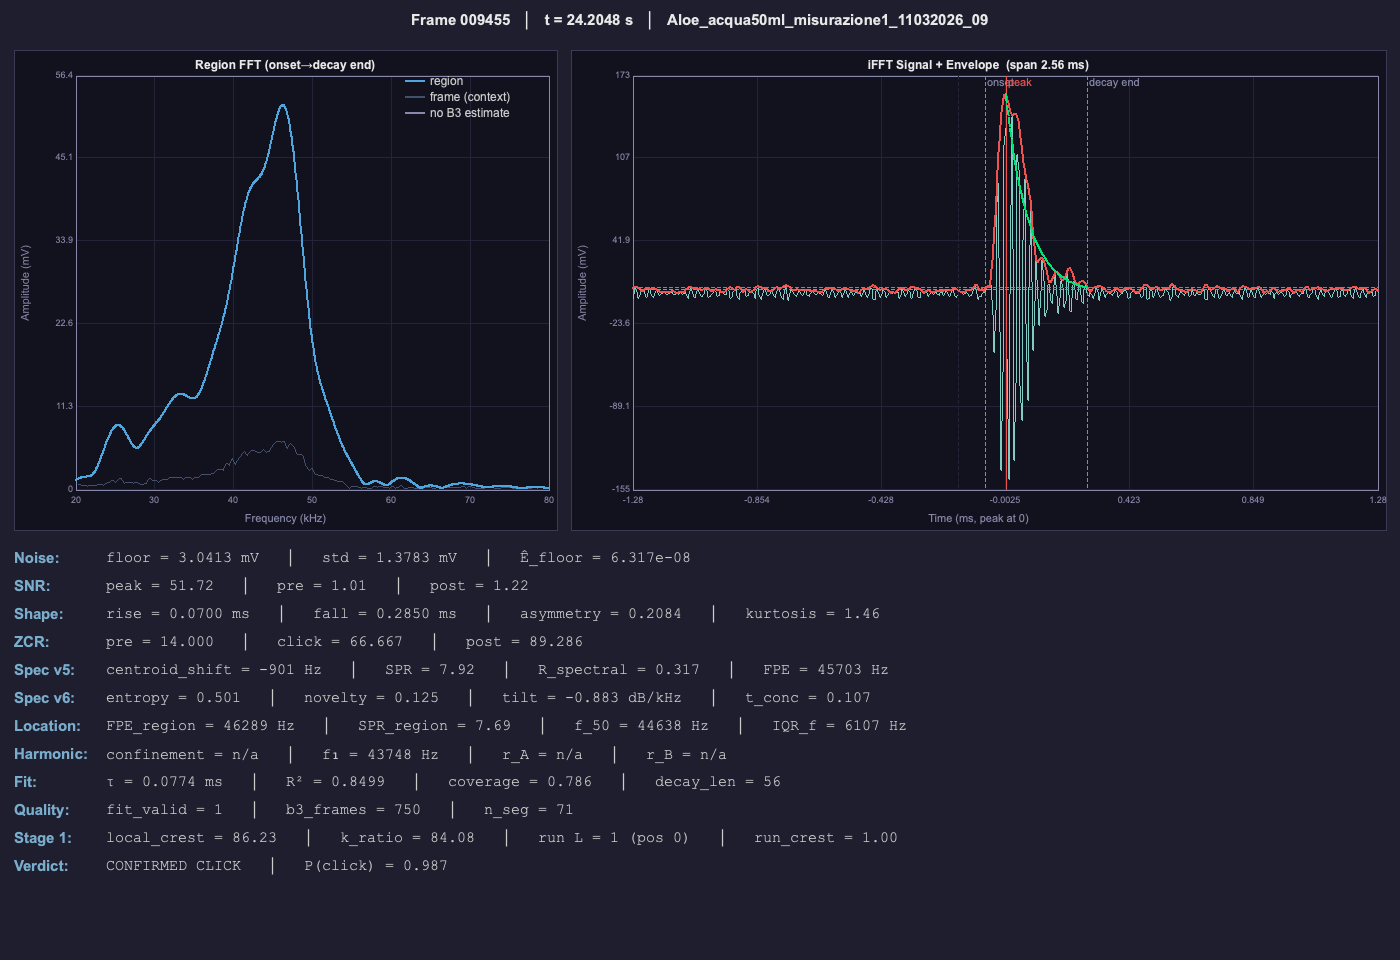Click the 'Region FFT (onset→decay end)' plot title
Image resolution: width=1400 pixels, height=960 pixels.
[285, 65]
